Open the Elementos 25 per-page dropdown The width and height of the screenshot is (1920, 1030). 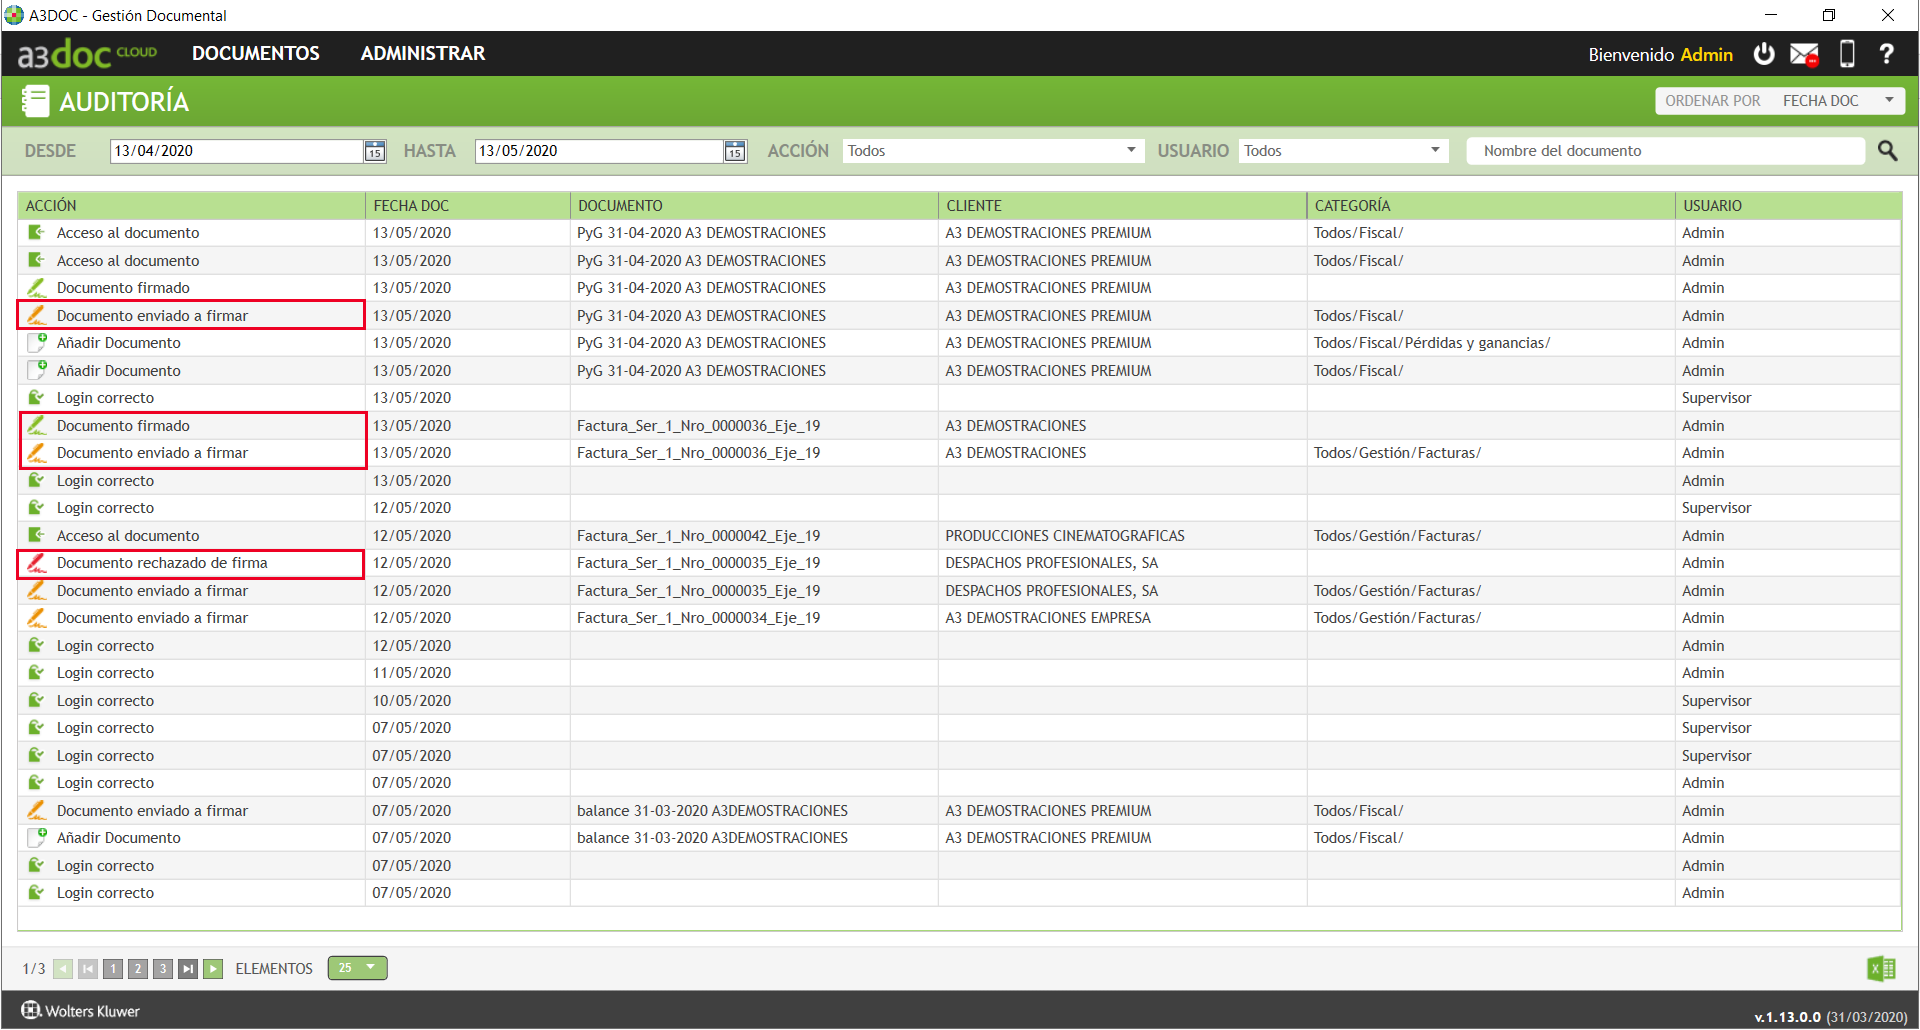click(x=357, y=968)
